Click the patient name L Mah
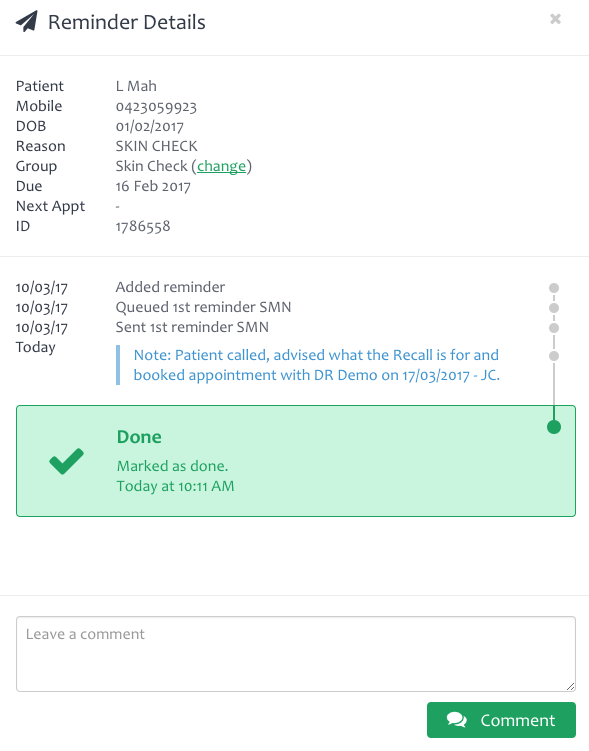Image resolution: width=589 pixels, height=751 pixels. (136, 86)
